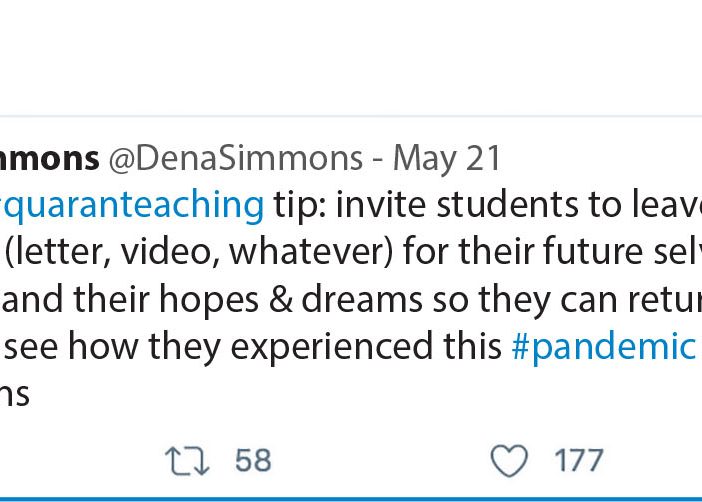Follow the #quaranteaching hashtag link
Viewport: 702px width, 502px height.
click(132, 206)
